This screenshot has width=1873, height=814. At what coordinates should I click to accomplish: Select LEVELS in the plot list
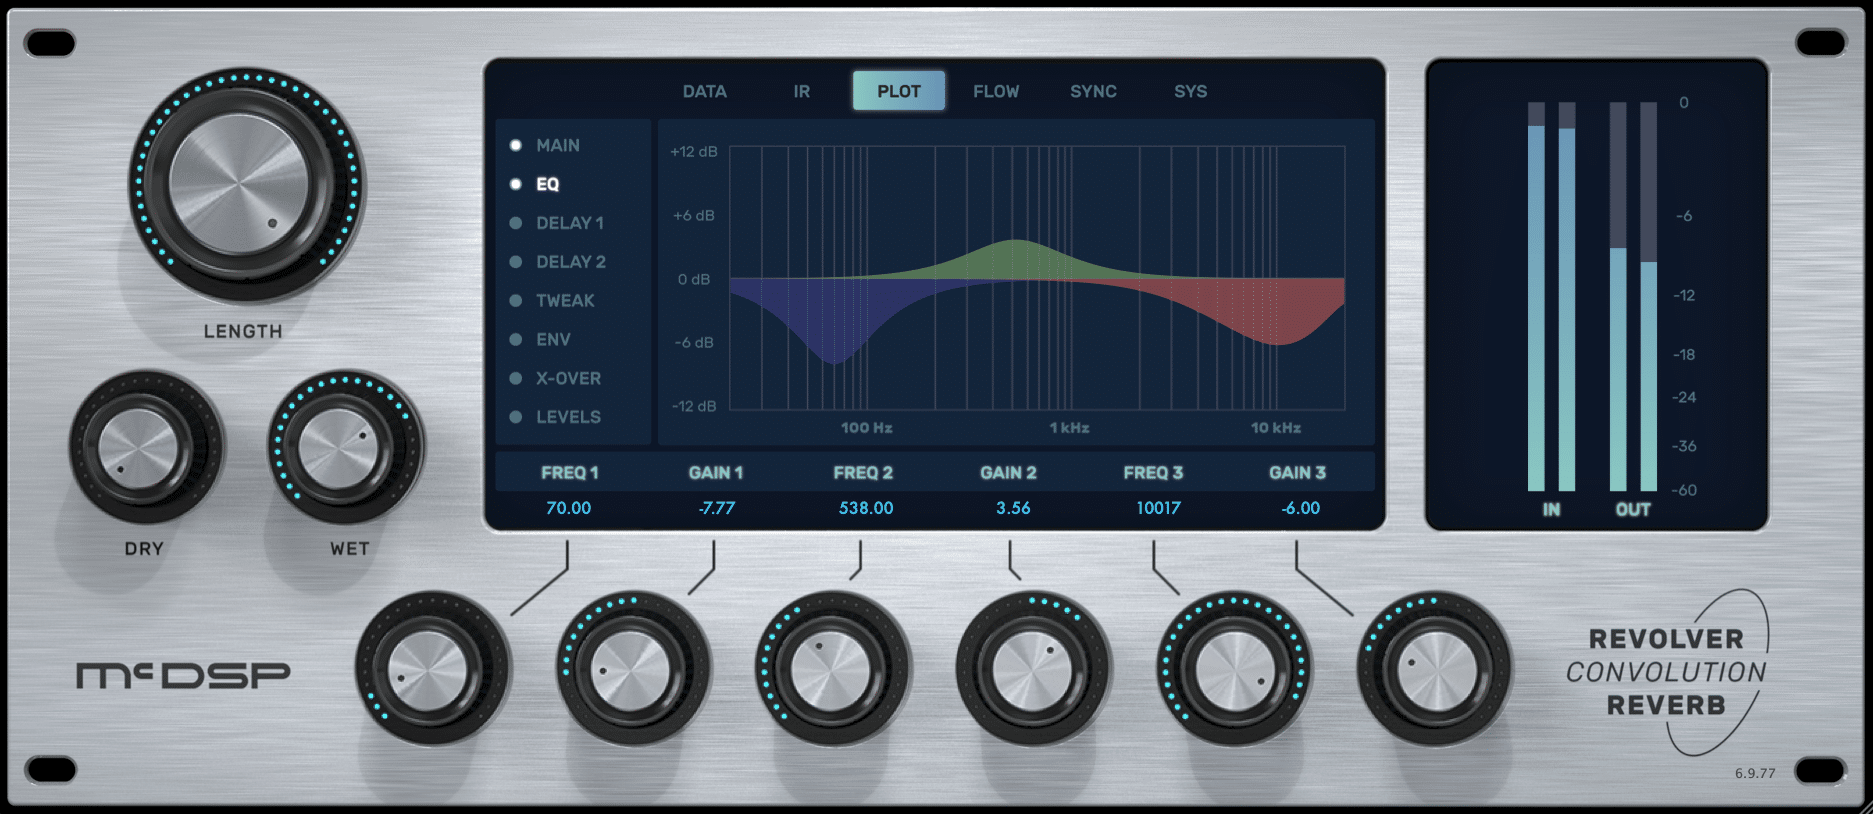coord(567,417)
